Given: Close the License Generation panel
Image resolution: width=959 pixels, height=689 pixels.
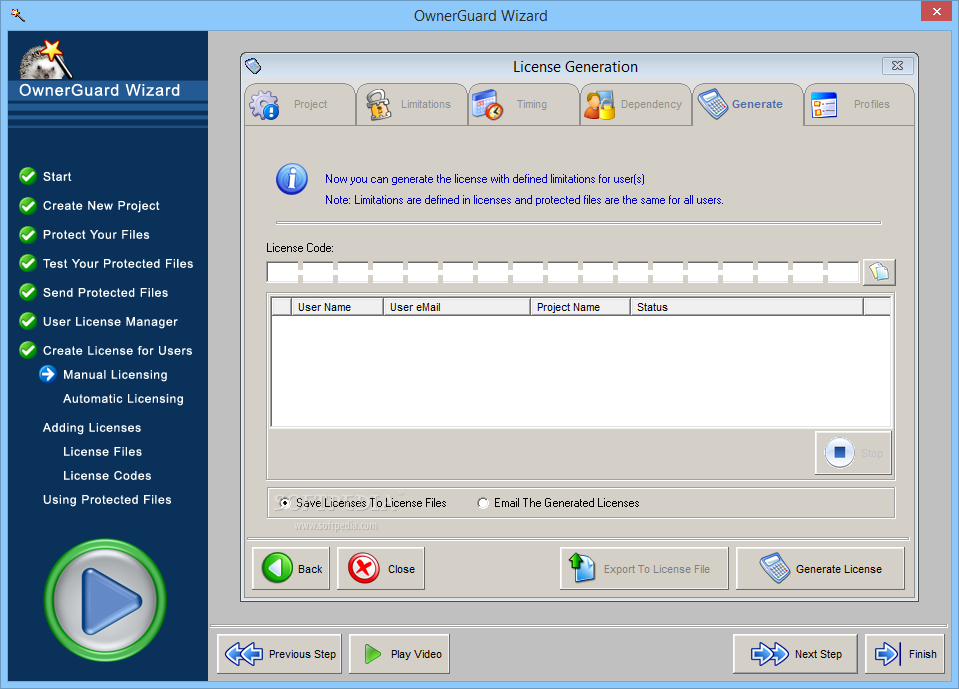Looking at the screenshot, I should (x=897, y=65).
